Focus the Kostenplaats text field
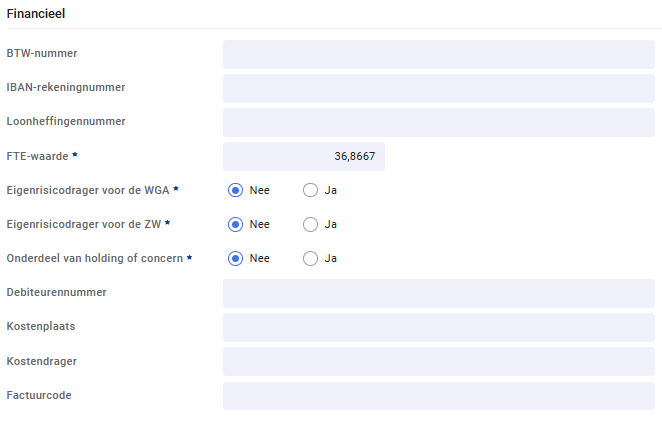The image size is (662, 425). [x=439, y=328]
